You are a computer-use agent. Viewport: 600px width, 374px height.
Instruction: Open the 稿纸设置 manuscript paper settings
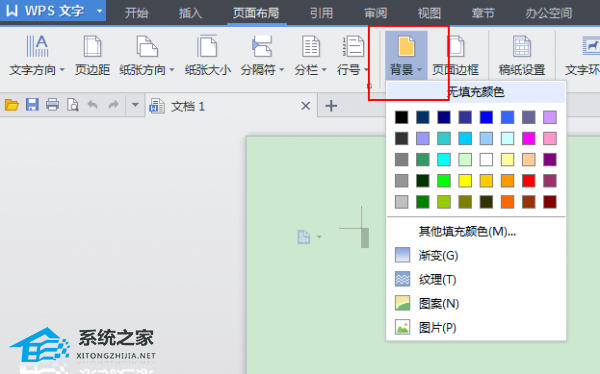click(522, 56)
